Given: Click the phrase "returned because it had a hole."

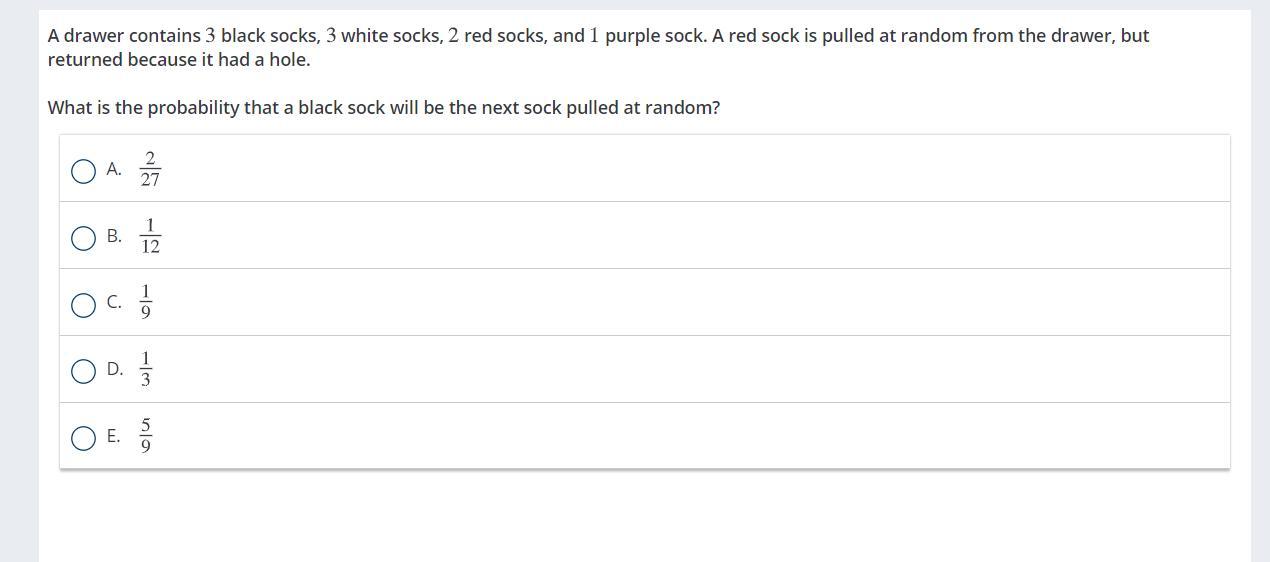Looking at the screenshot, I should tap(179, 60).
